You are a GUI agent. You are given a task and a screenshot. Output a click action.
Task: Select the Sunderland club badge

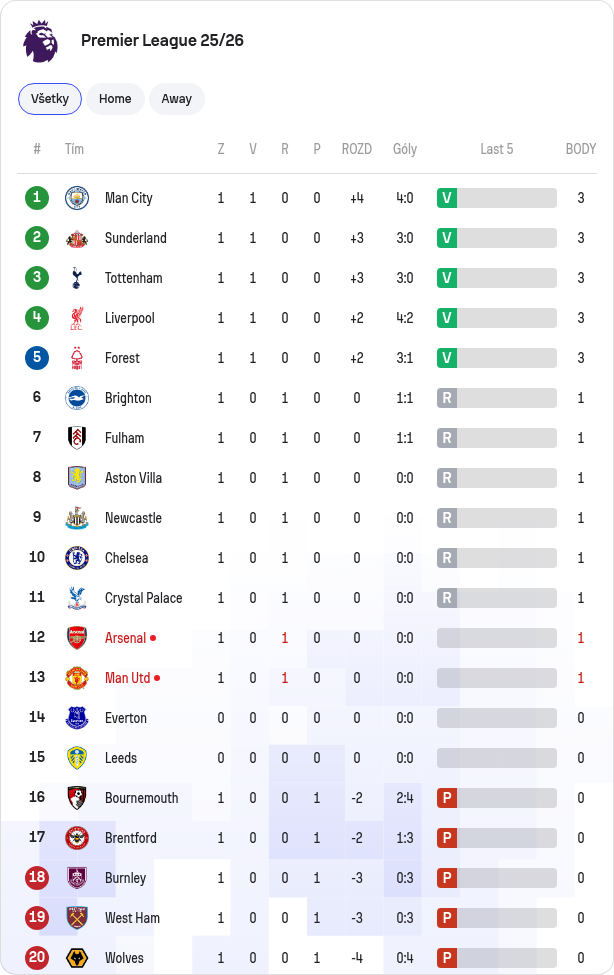click(77, 238)
